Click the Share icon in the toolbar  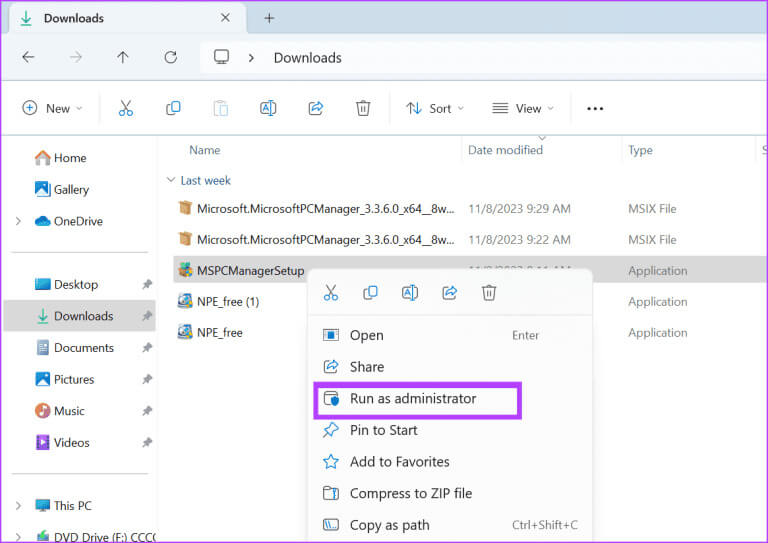(315, 108)
